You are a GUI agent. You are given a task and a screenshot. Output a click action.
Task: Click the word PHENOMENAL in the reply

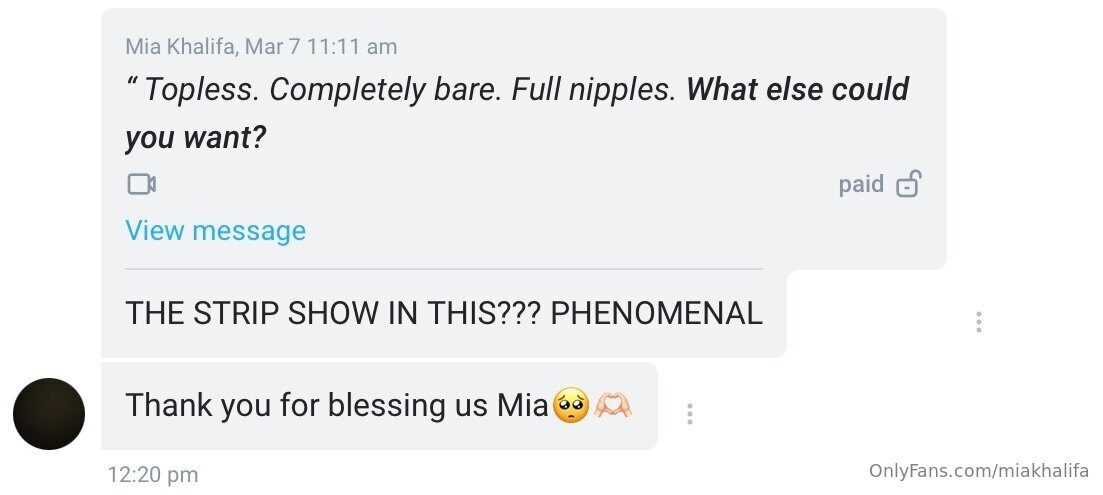coord(656,313)
